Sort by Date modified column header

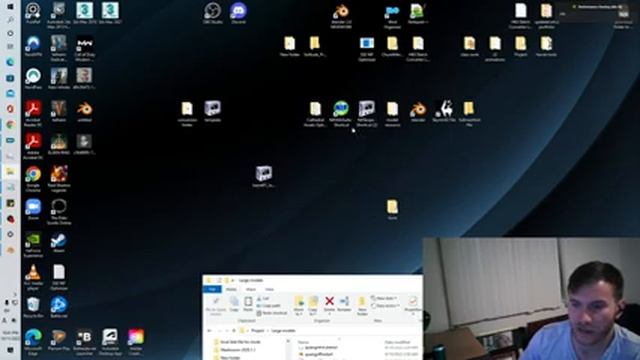coord(399,342)
